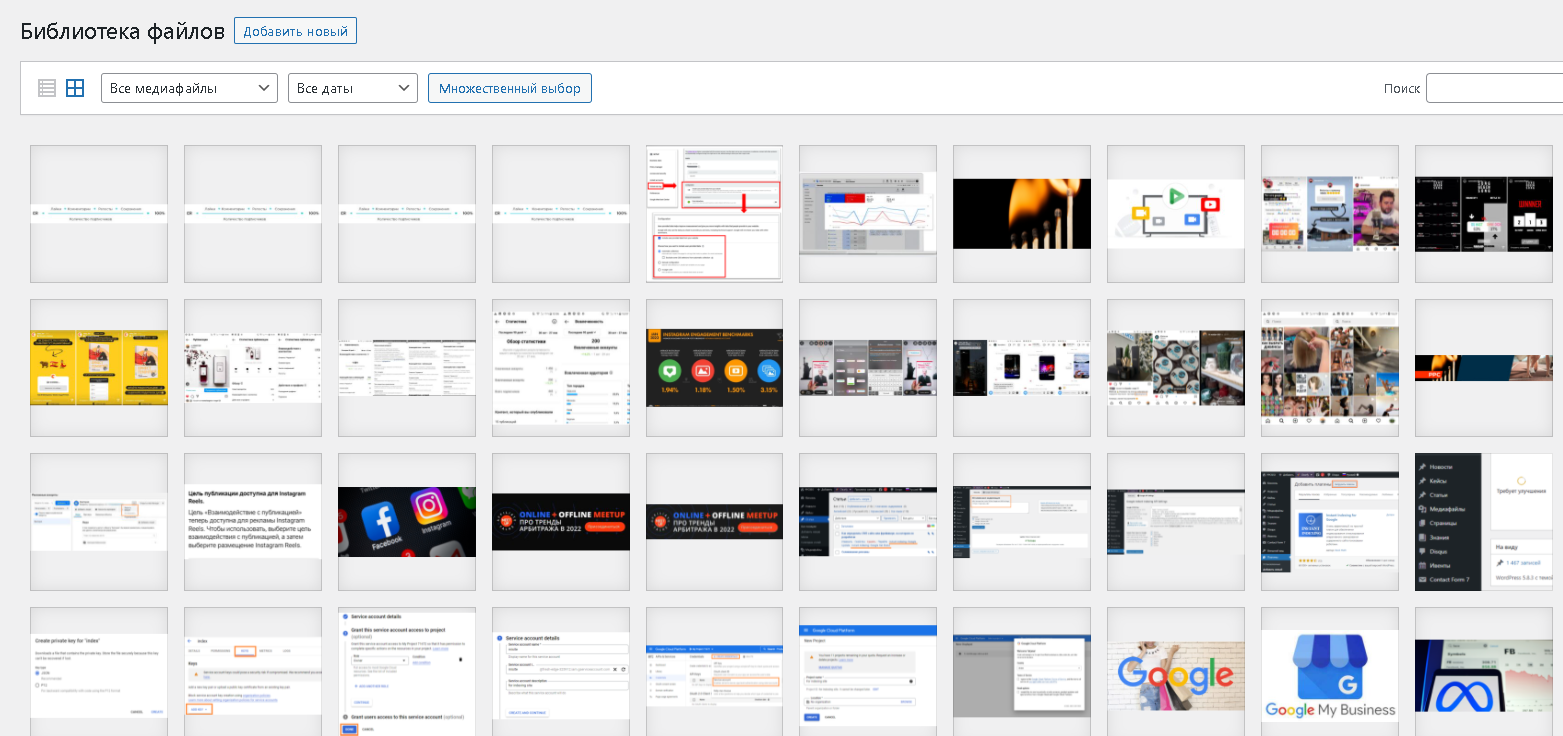Select the Facebook and Instagram app icons image

coord(406,522)
